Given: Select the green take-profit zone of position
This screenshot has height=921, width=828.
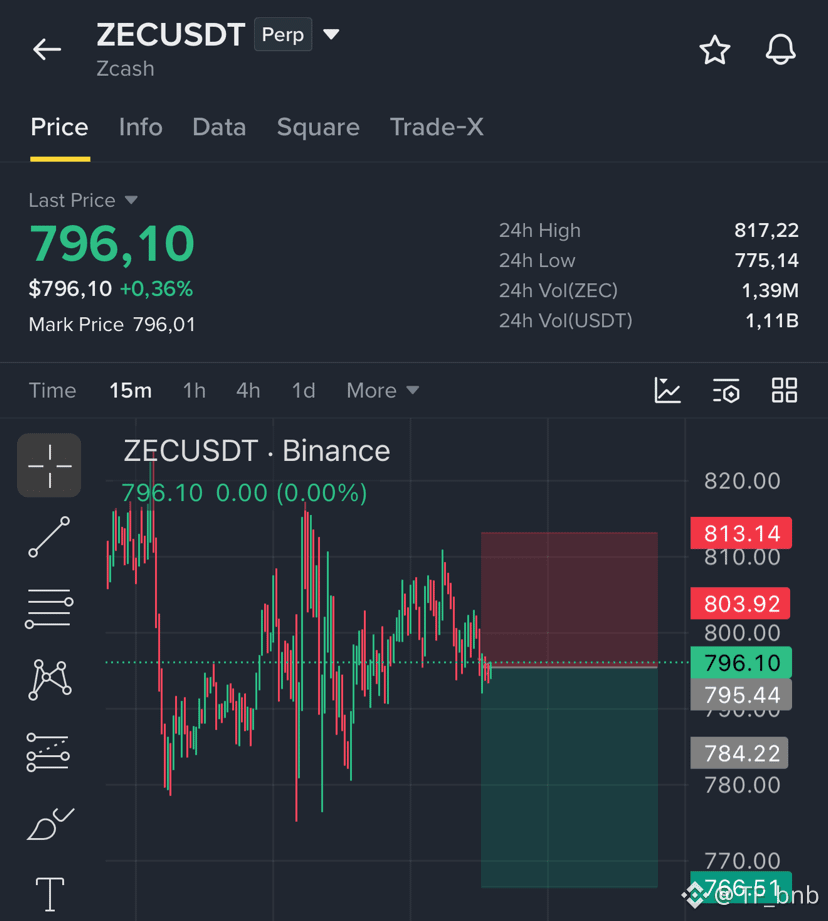Looking at the screenshot, I should coord(569,778).
